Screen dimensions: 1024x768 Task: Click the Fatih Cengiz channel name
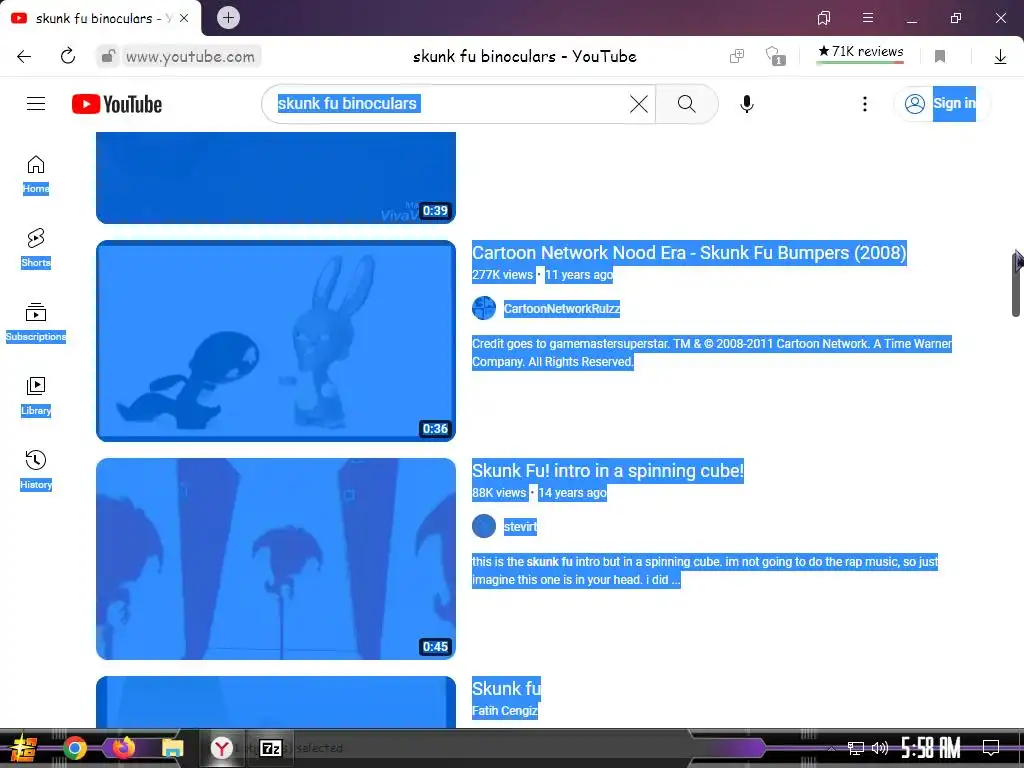pos(505,711)
